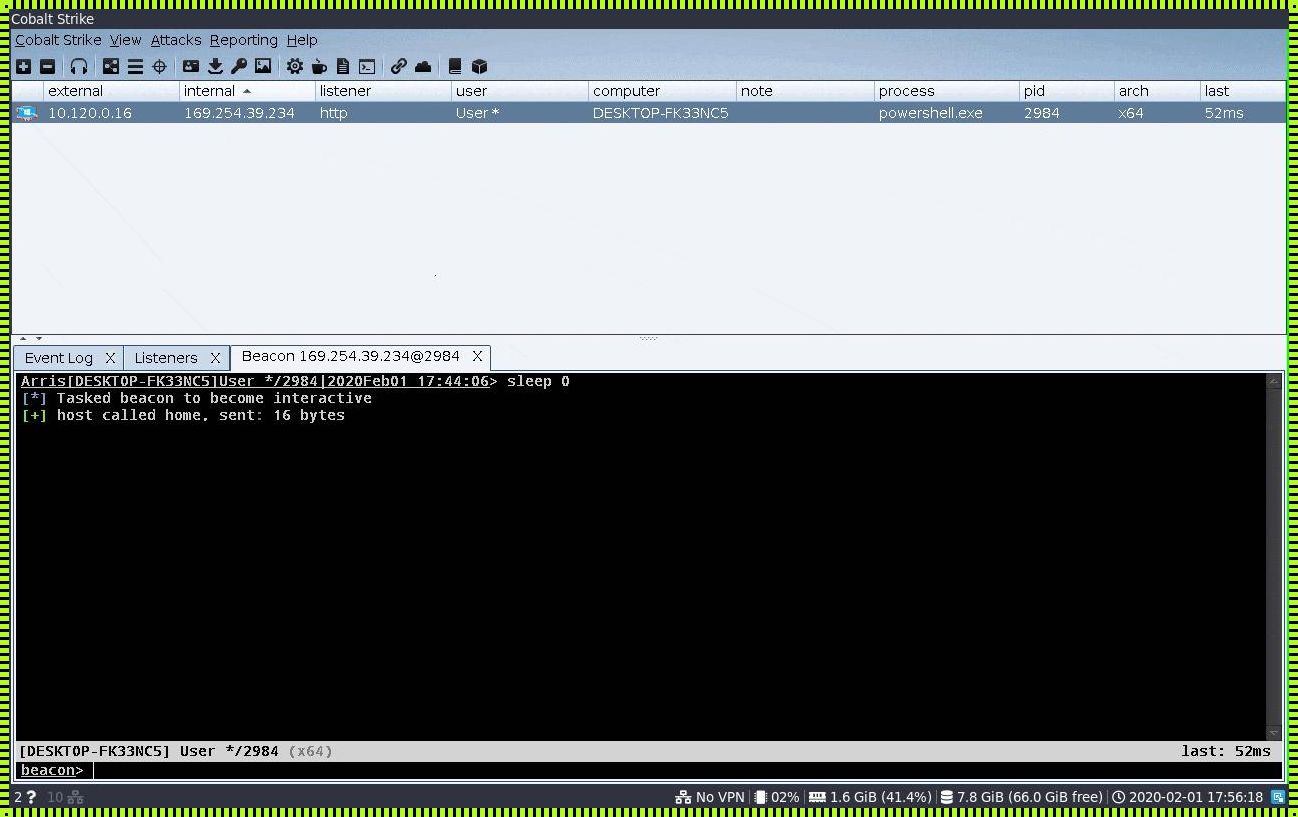Sort sessions by pid column
This screenshot has height=817, width=1298.
pos(1067,91)
